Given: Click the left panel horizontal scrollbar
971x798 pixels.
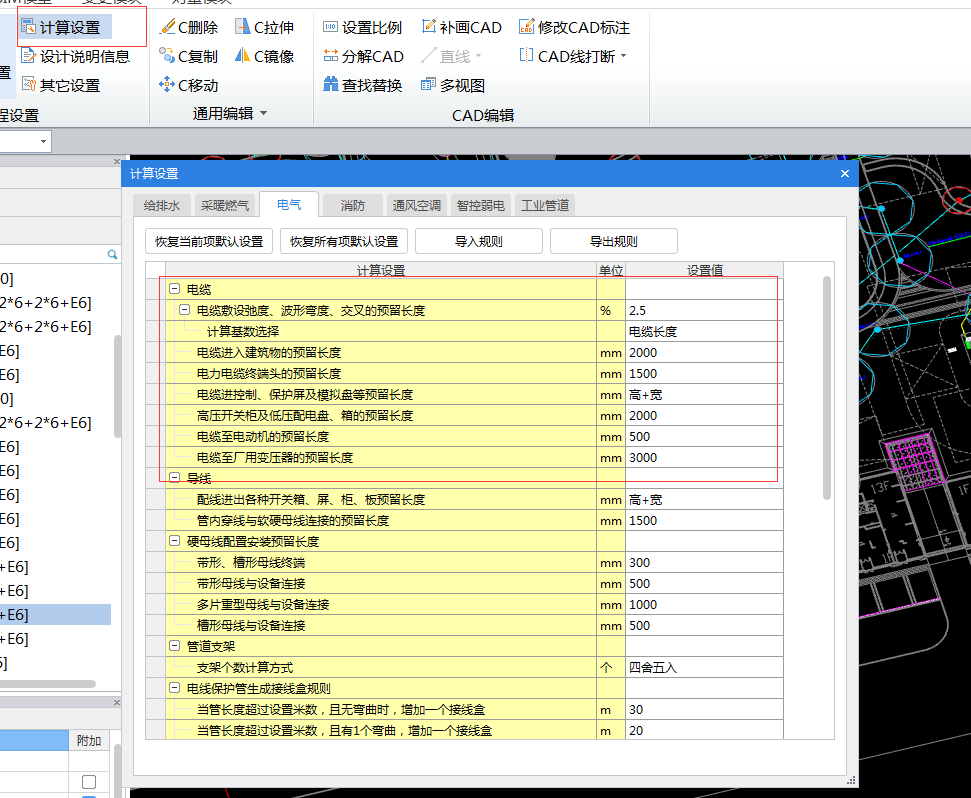Looking at the screenshot, I should 48,684.
